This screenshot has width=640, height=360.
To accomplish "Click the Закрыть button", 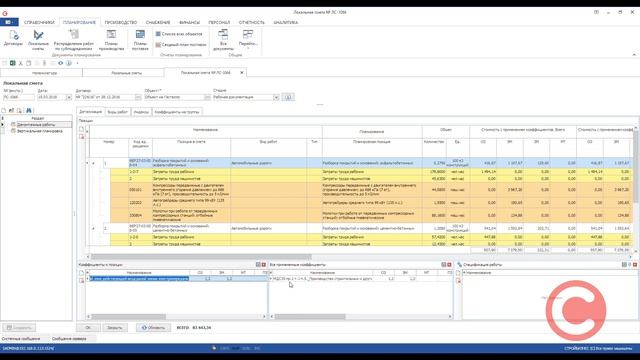I will [x=115, y=328].
